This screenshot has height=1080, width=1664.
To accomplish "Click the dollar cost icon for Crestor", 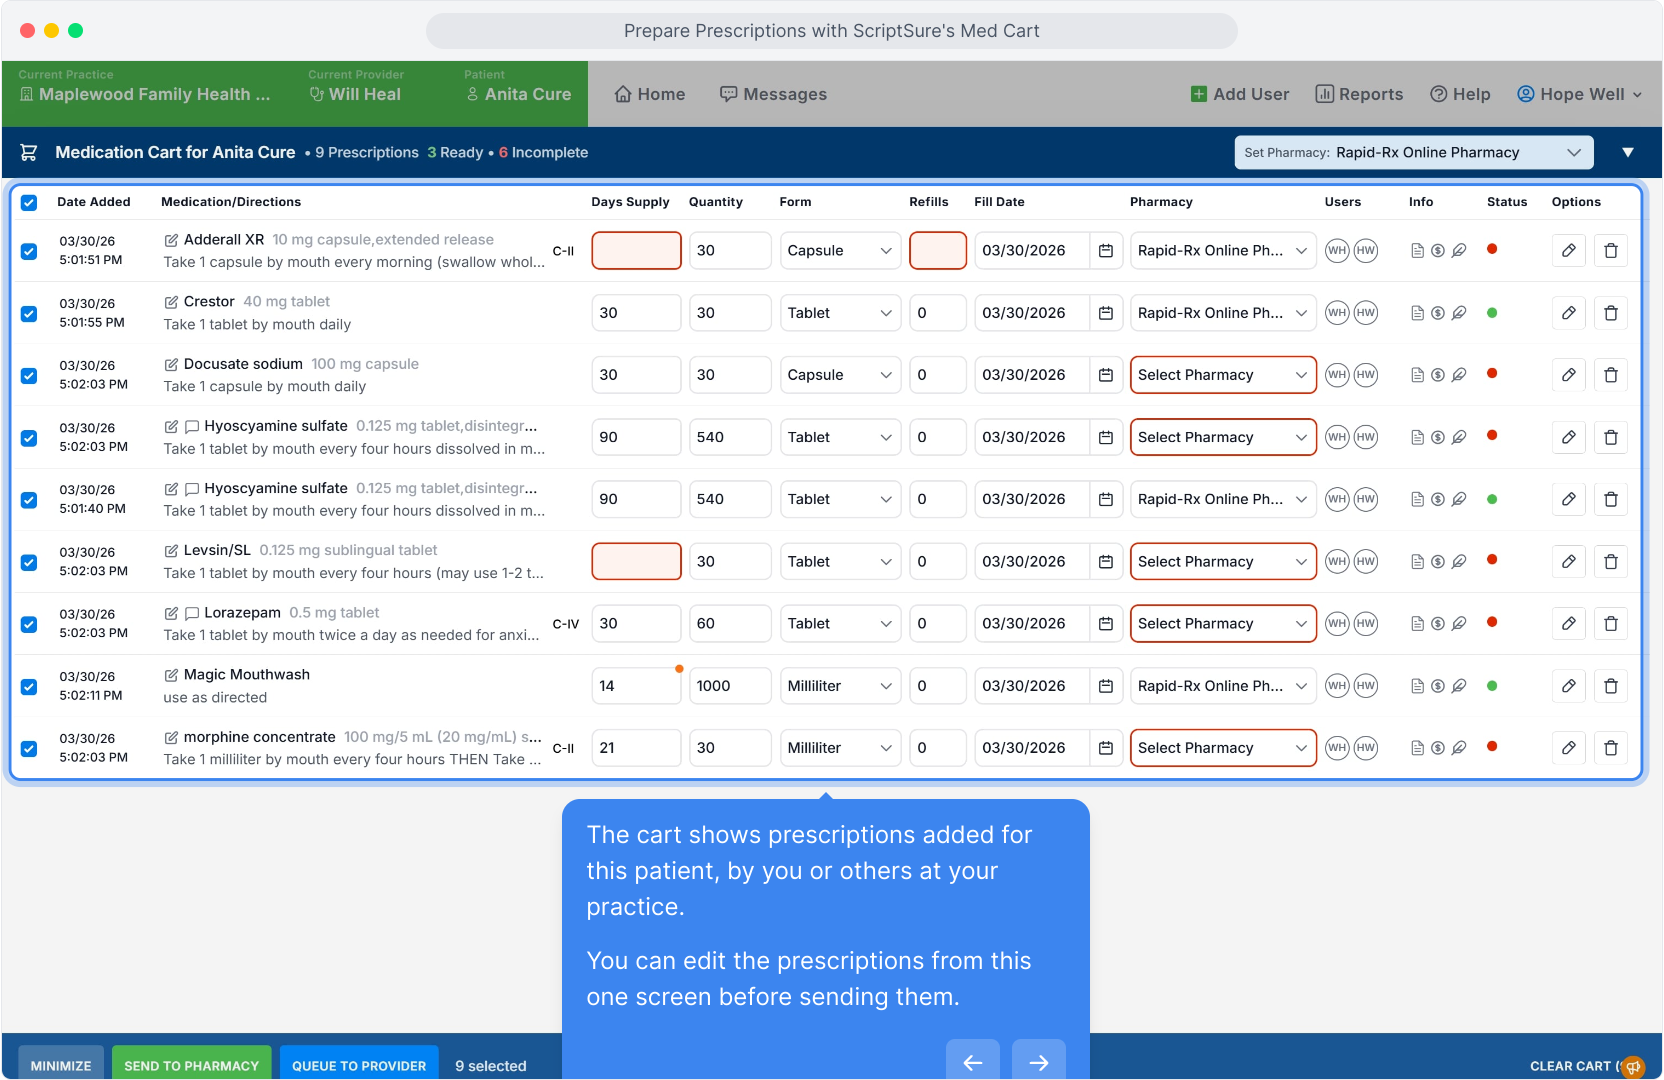I will [1438, 313].
